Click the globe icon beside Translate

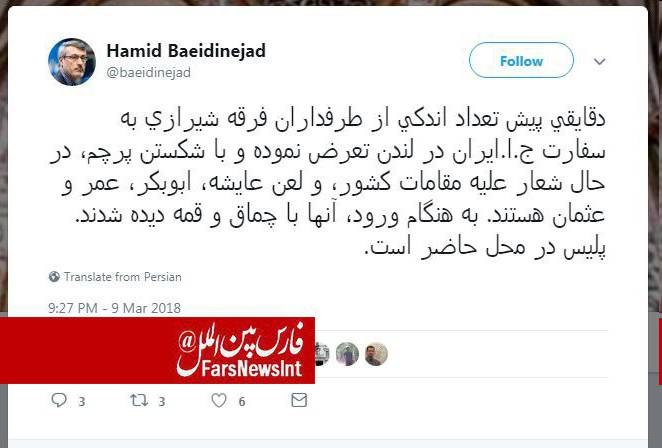coord(54,277)
